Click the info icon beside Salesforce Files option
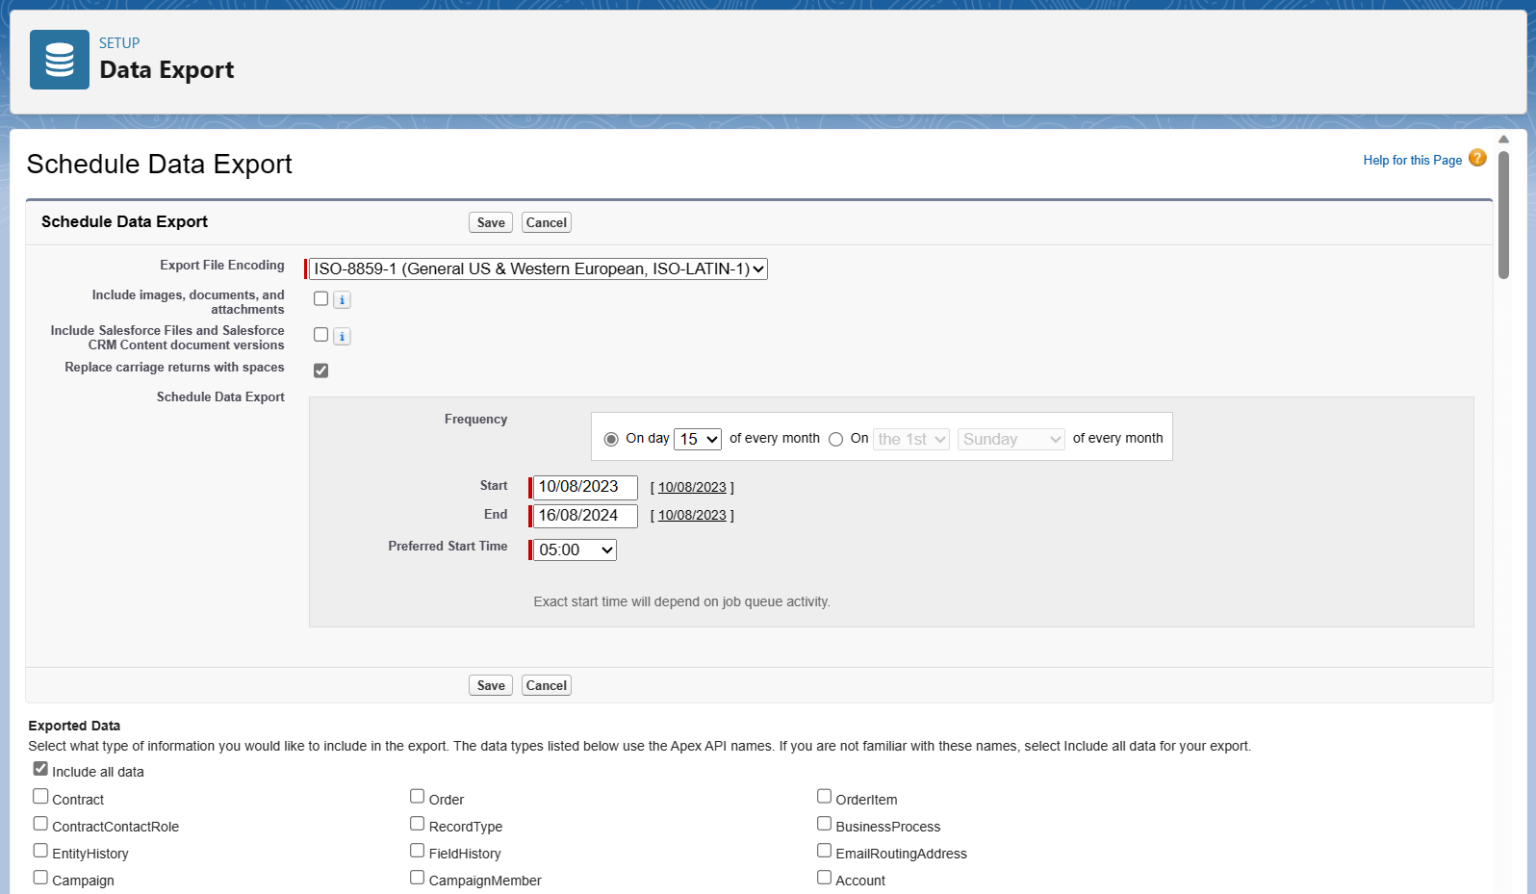The image size is (1536, 894). tap(341, 336)
